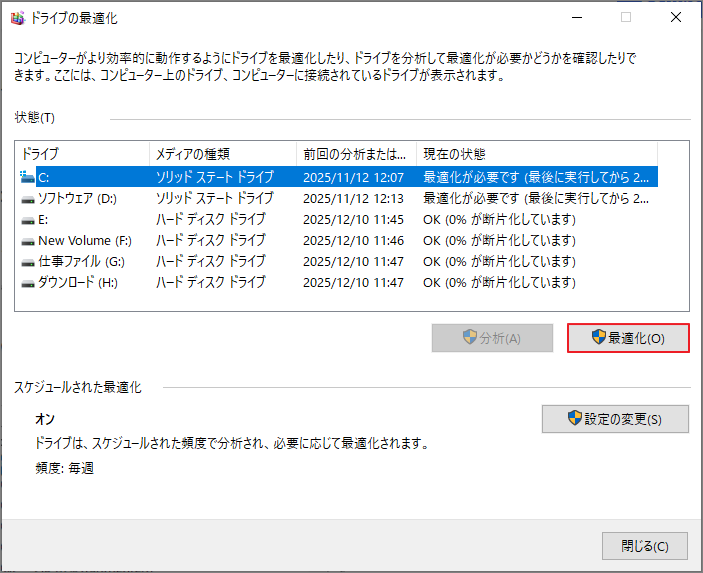Select the ダウンロード (H:) row
Viewport: 703px width, 573px height.
point(338,282)
